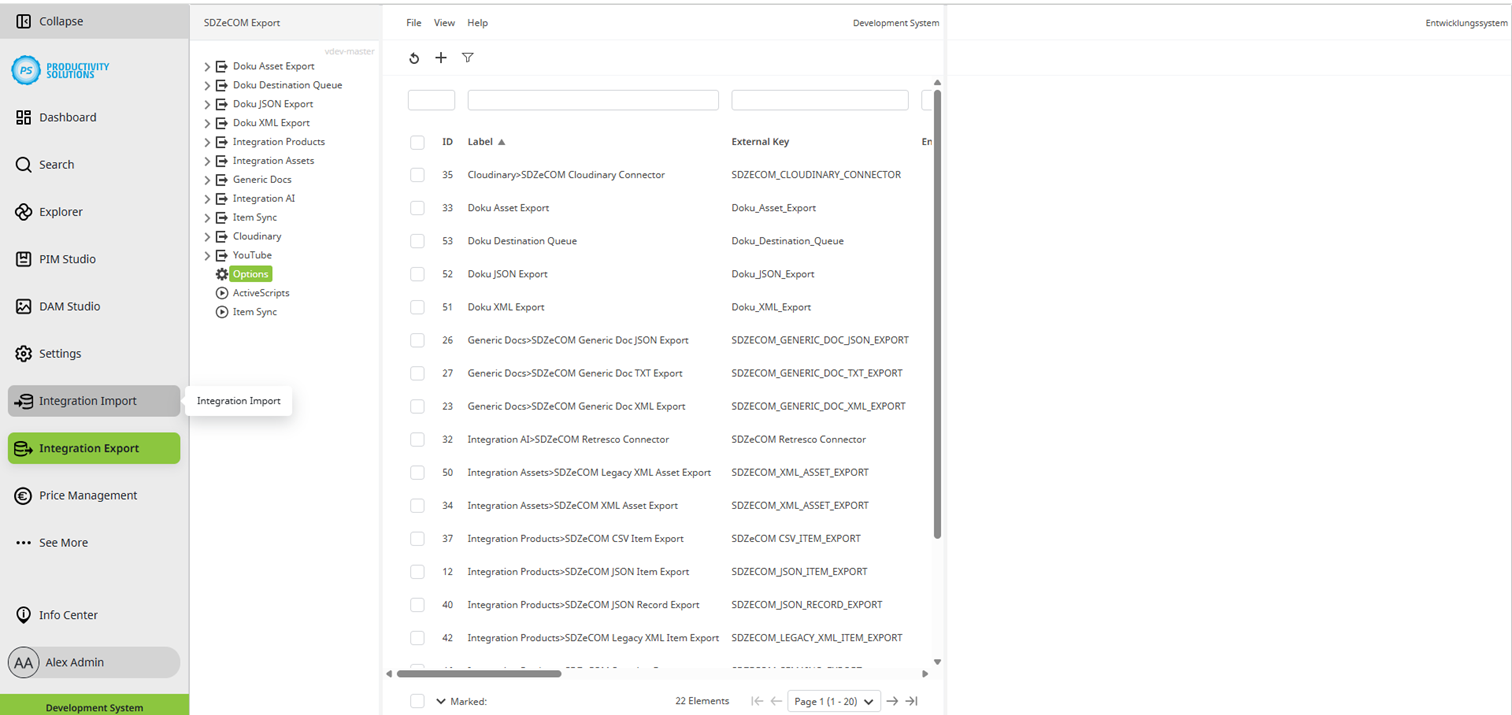The width and height of the screenshot is (1512, 715).
Task: Open the Add (plus) icon to create export
Action: point(441,58)
